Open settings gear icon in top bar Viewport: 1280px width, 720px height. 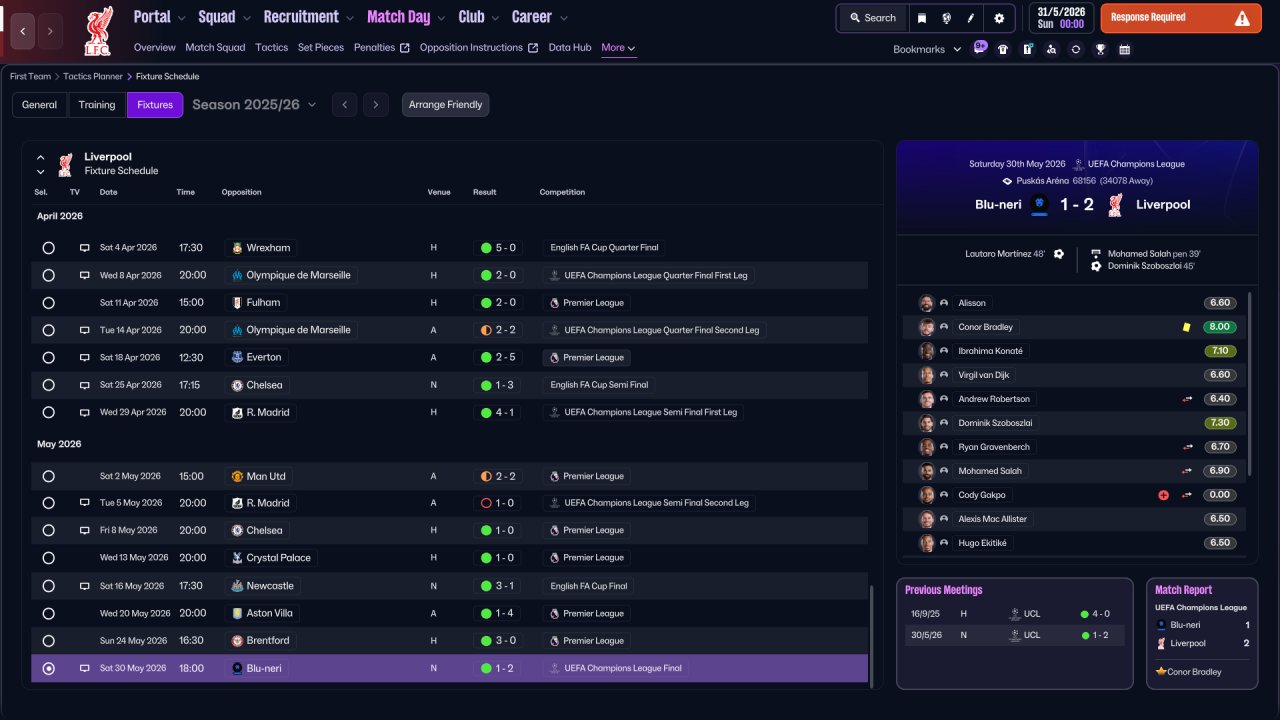999,18
